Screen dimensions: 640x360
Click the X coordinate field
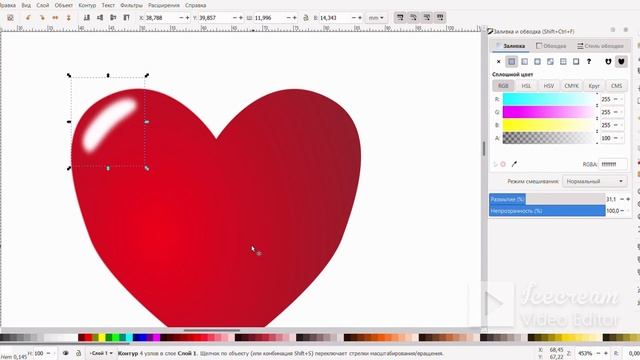tap(161, 18)
